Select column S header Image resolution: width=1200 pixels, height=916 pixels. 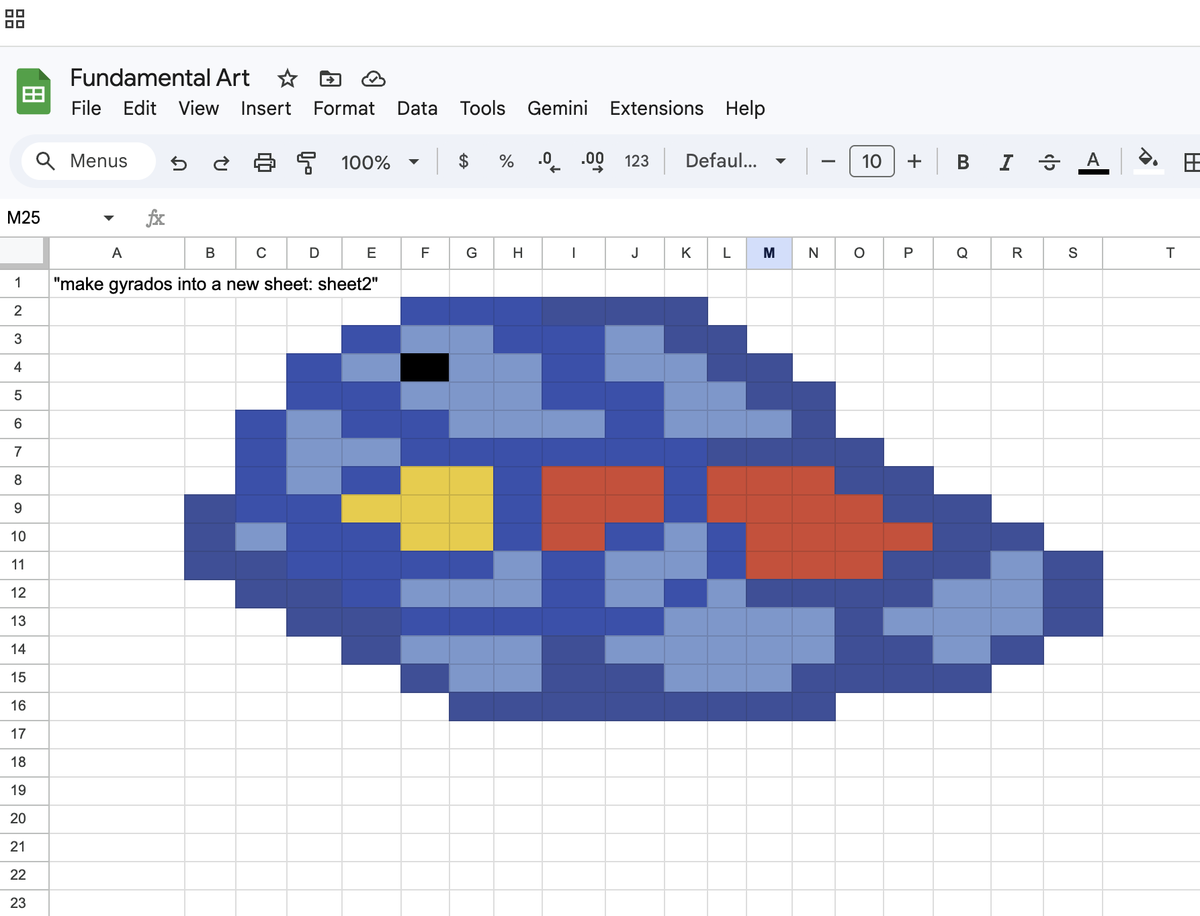coord(1073,253)
